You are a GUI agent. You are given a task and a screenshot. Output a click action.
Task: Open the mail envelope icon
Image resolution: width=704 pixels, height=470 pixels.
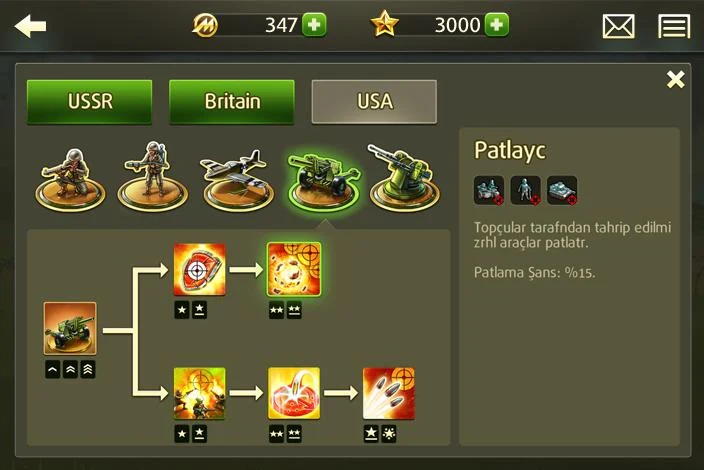coord(618,26)
